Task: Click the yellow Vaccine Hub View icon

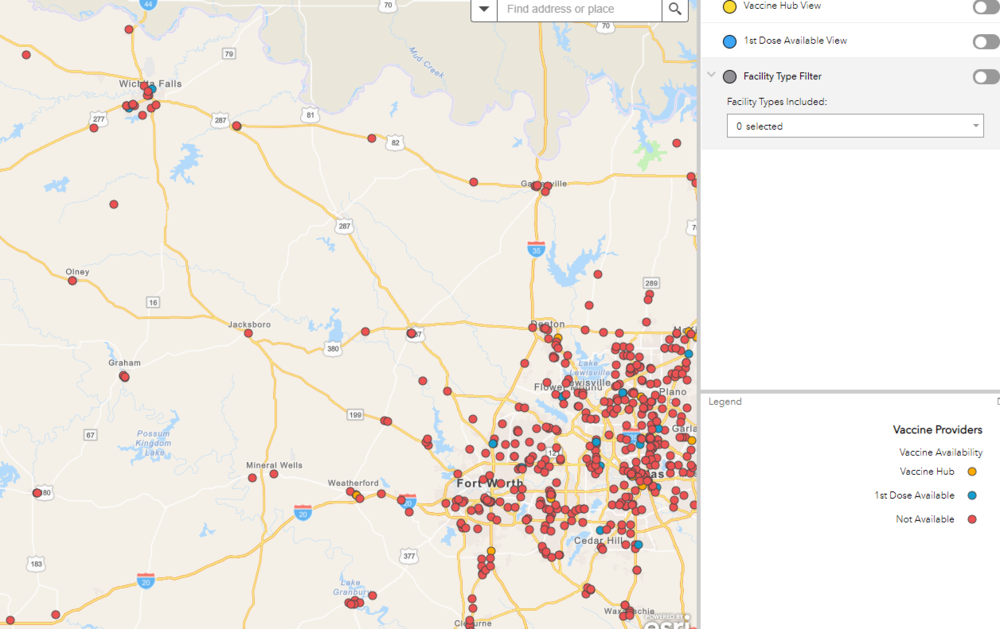Action: (730, 7)
